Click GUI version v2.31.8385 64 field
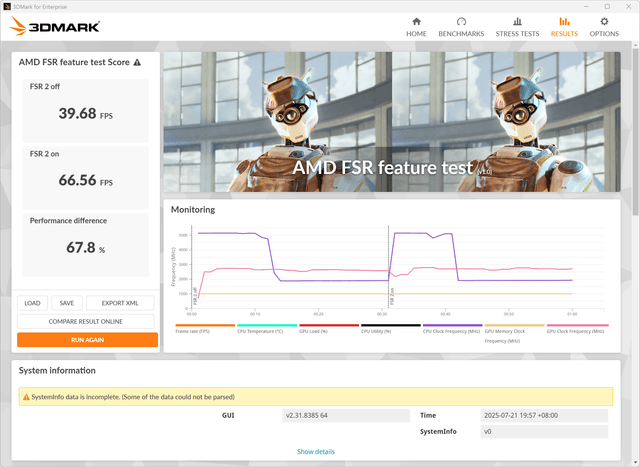 346,415
